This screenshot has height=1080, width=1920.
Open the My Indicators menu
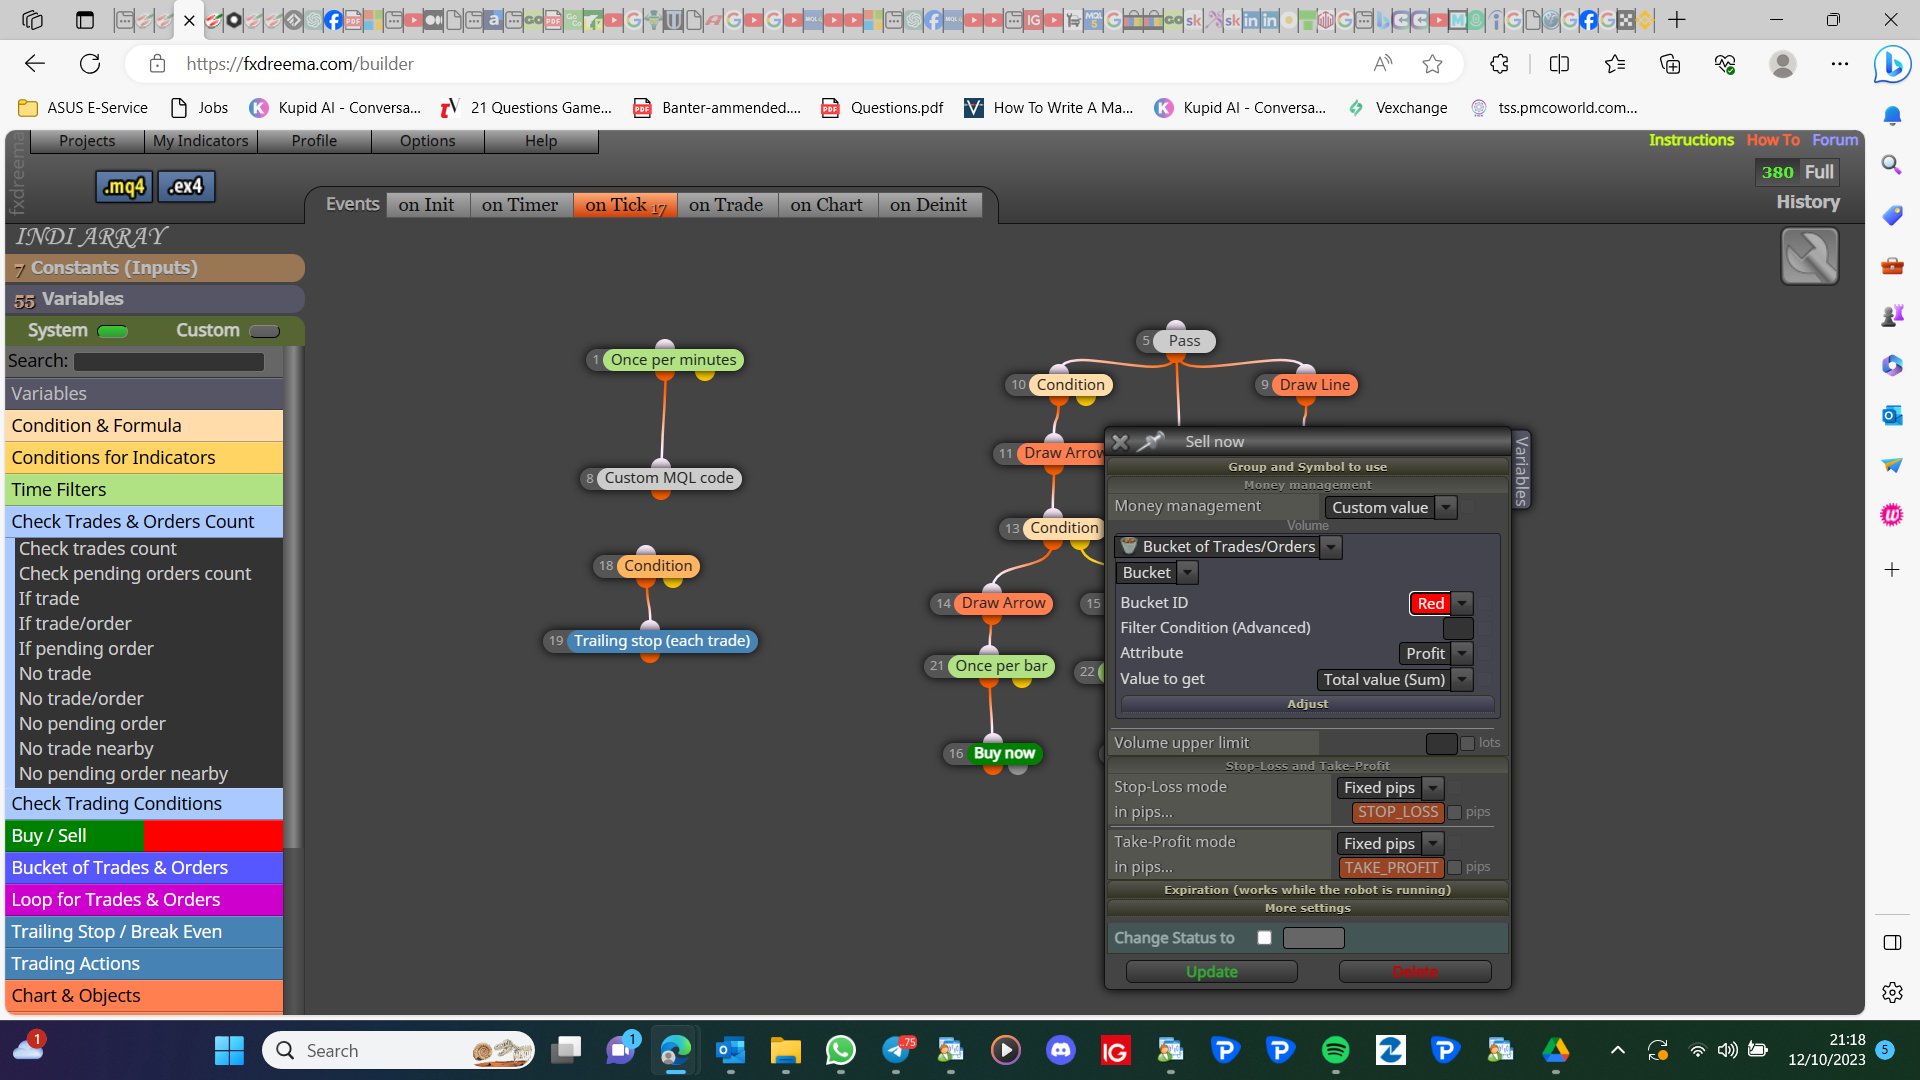click(x=201, y=141)
